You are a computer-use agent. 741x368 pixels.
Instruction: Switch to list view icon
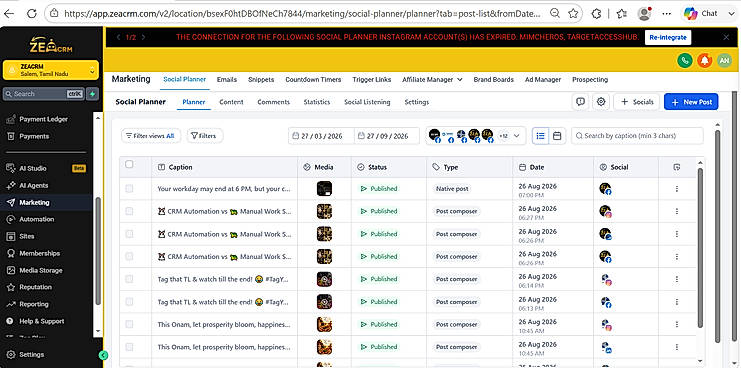[541, 136]
